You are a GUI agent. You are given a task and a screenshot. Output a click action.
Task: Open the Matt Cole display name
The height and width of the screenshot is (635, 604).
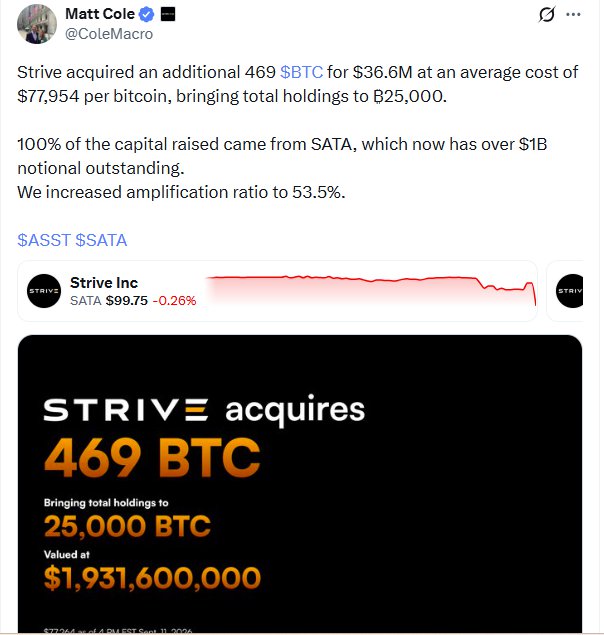tap(100, 14)
